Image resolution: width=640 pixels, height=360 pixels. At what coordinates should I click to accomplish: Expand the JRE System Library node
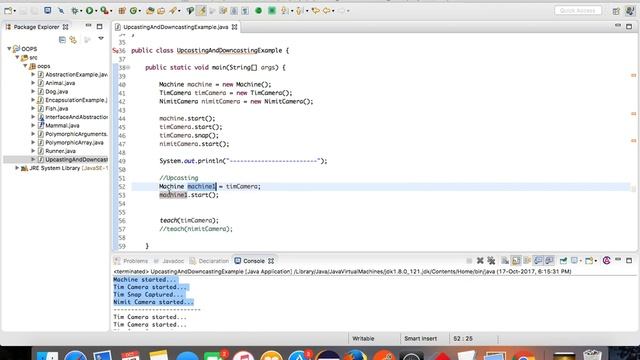pyautogui.click(x=17, y=168)
